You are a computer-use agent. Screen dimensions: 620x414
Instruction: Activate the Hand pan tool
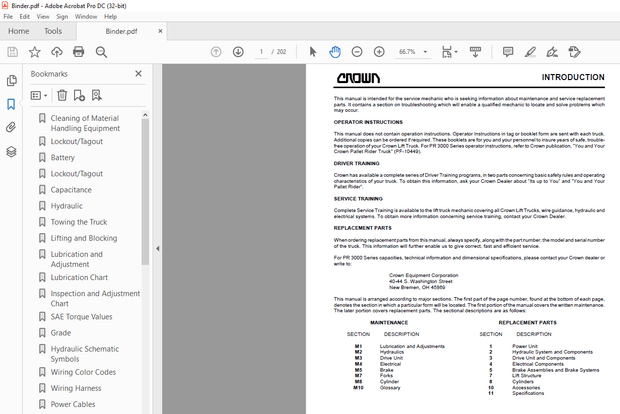click(x=335, y=52)
